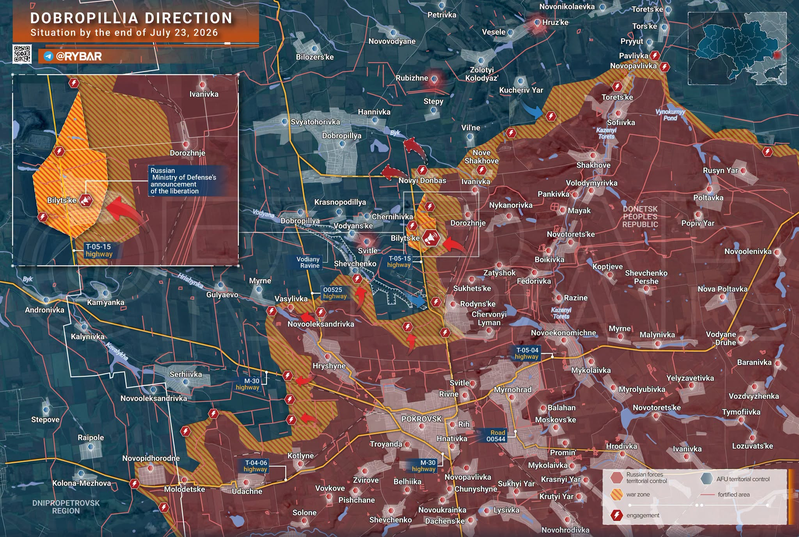This screenshot has height=537, width=799.
Task: Click the blue settlement dot at Dobropillya town
Action: [342, 144]
